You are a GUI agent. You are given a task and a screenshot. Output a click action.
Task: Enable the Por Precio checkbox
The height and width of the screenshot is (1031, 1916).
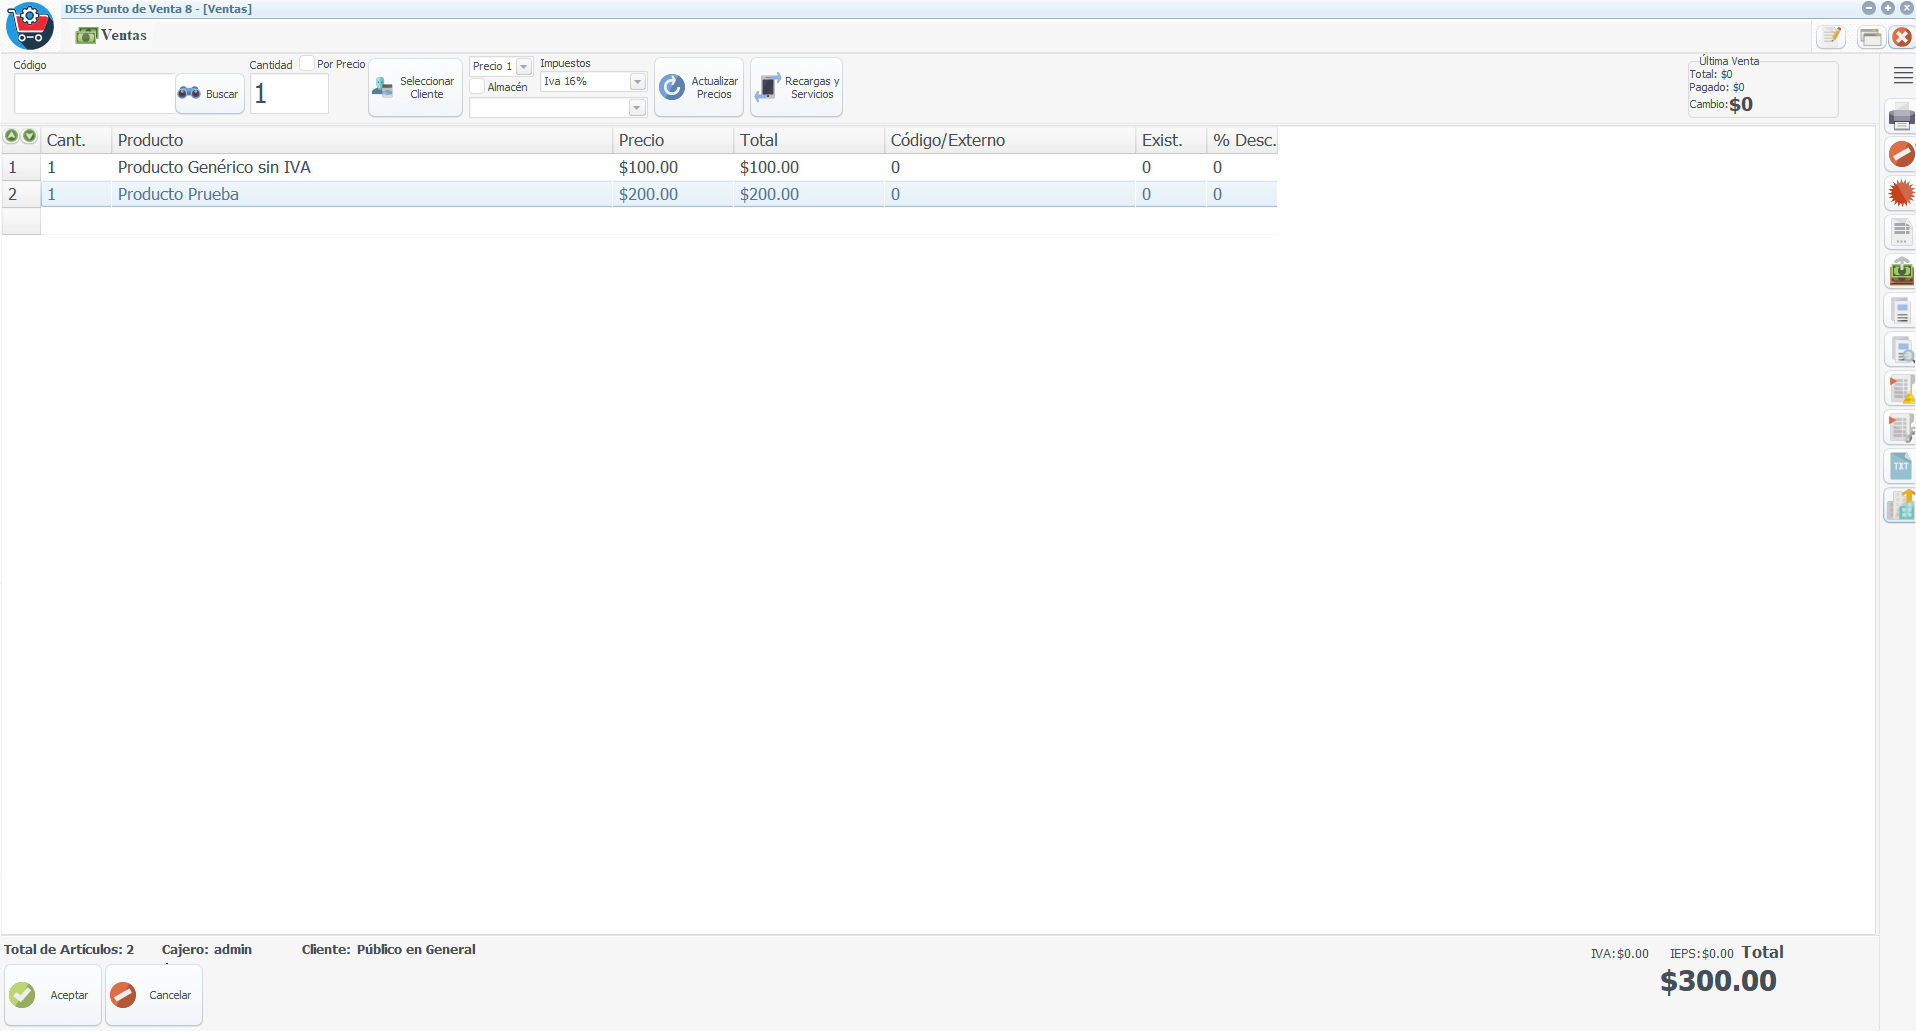[307, 64]
